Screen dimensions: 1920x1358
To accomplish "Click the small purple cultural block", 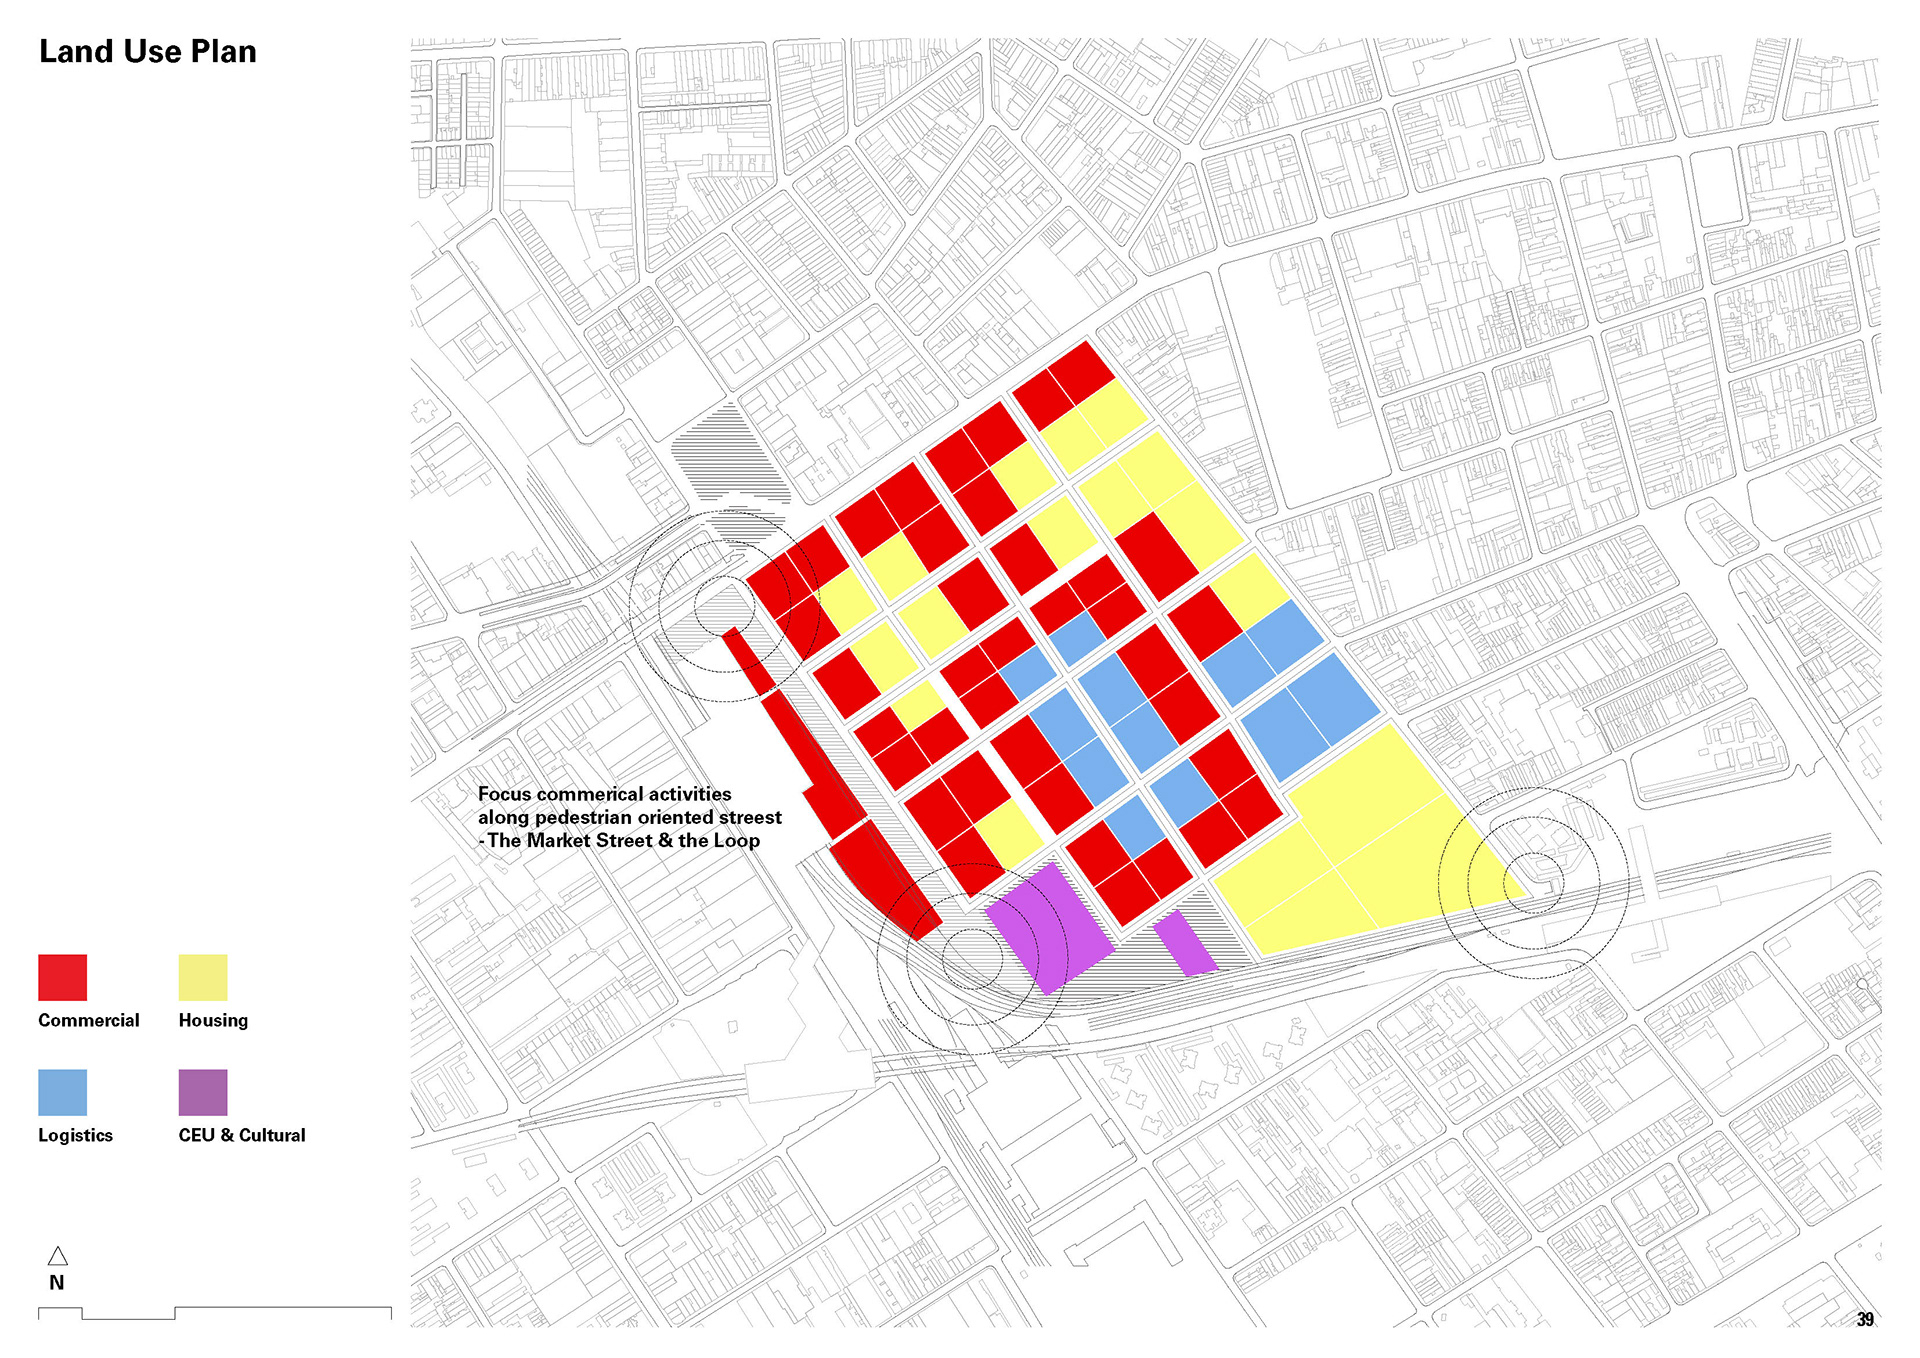I will [1186, 943].
